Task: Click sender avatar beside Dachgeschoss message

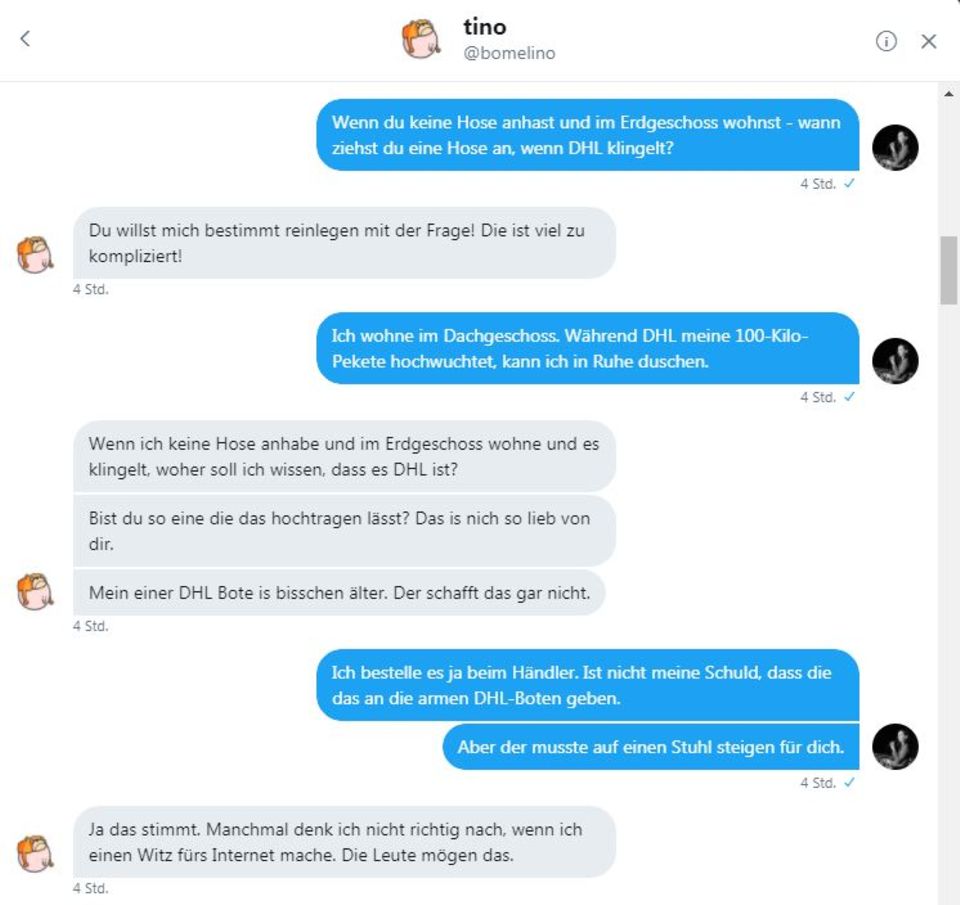Action: point(895,361)
